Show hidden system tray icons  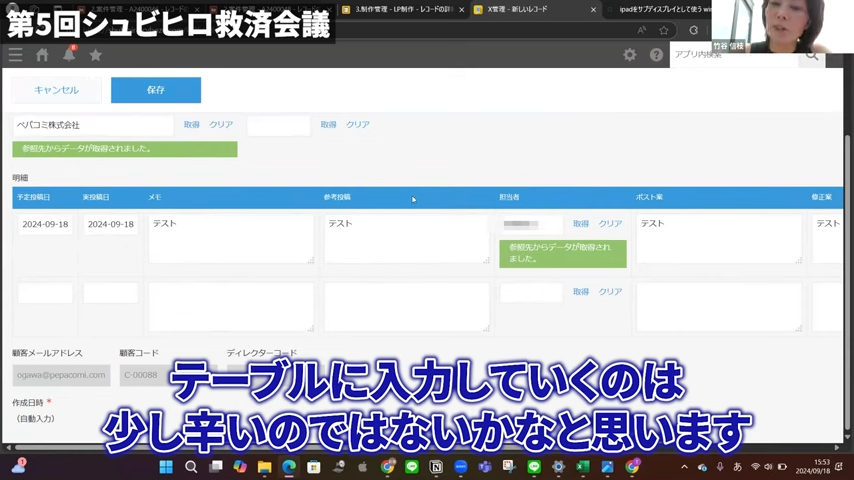(x=684, y=467)
